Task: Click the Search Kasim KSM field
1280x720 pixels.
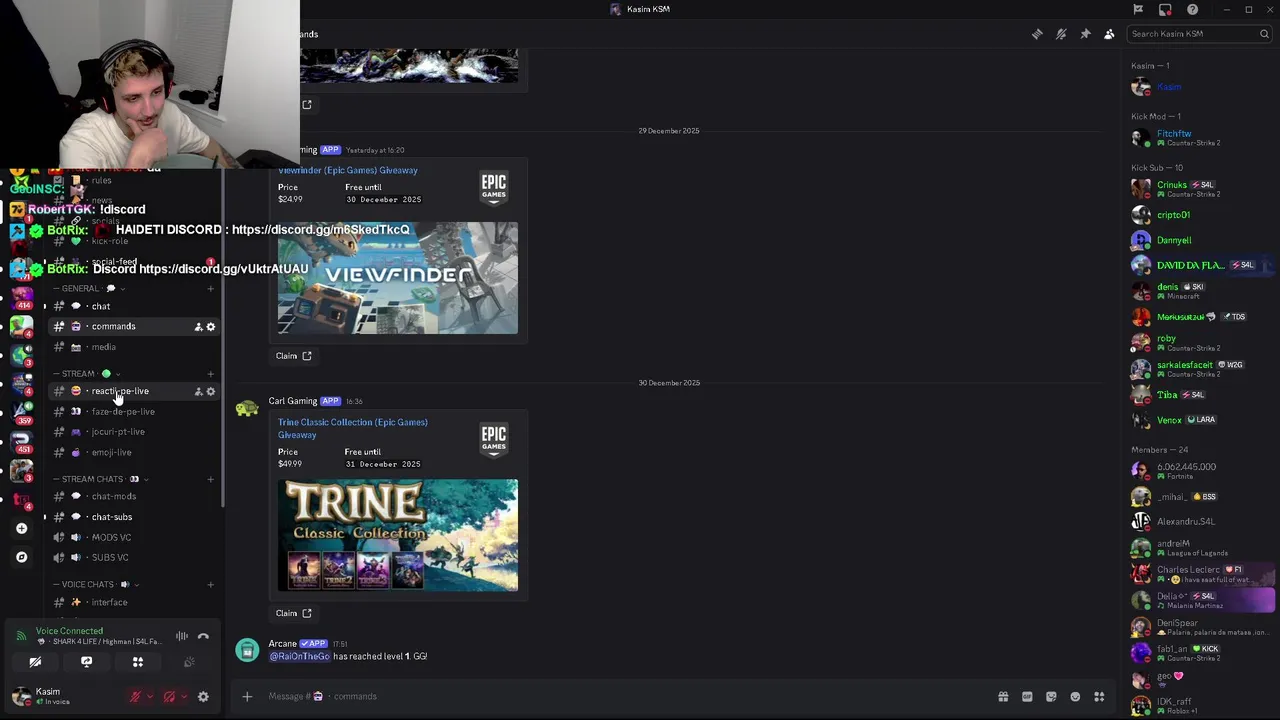Action: pyautogui.click(x=1199, y=34)
